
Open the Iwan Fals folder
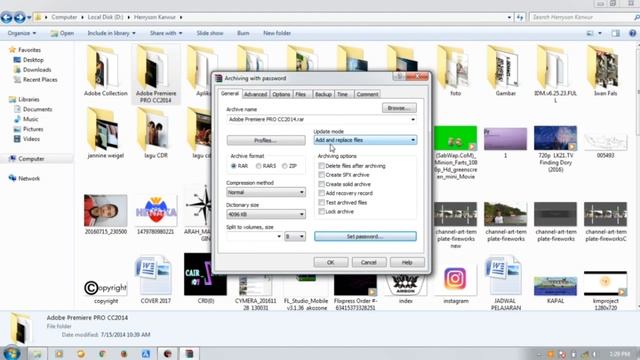pyautogui.click(x=605, y=71)
